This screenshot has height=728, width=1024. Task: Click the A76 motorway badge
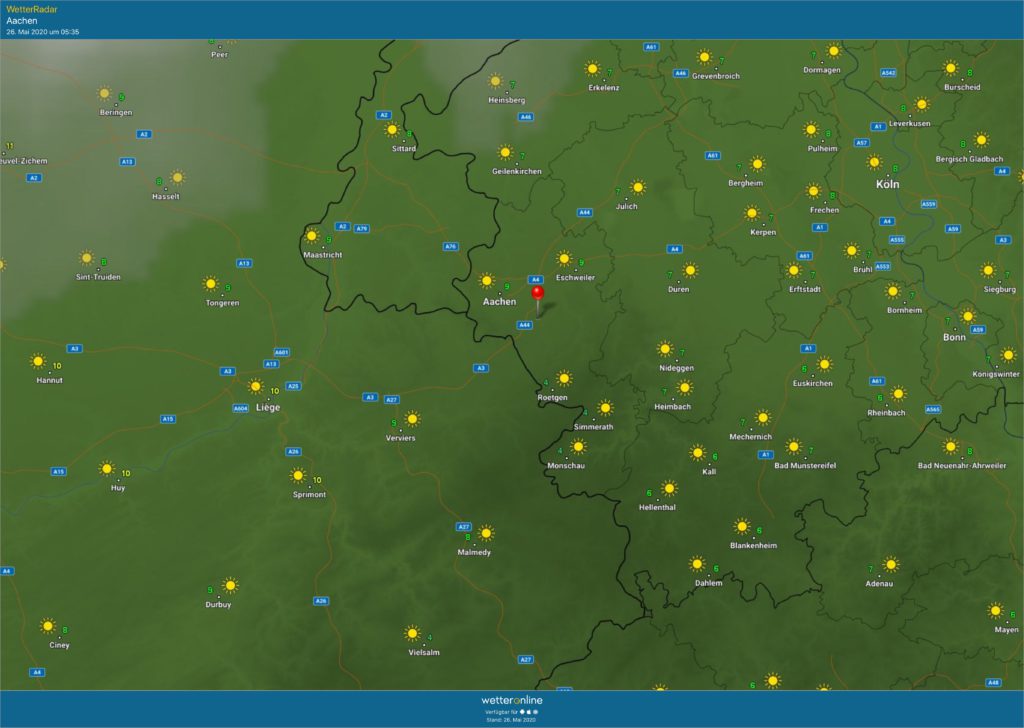451,247
